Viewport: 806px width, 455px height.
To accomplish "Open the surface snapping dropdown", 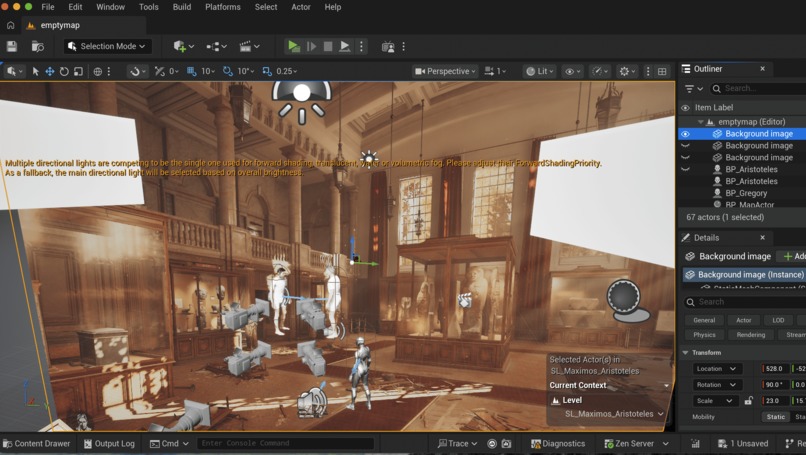I will click(x=138, y=71).
